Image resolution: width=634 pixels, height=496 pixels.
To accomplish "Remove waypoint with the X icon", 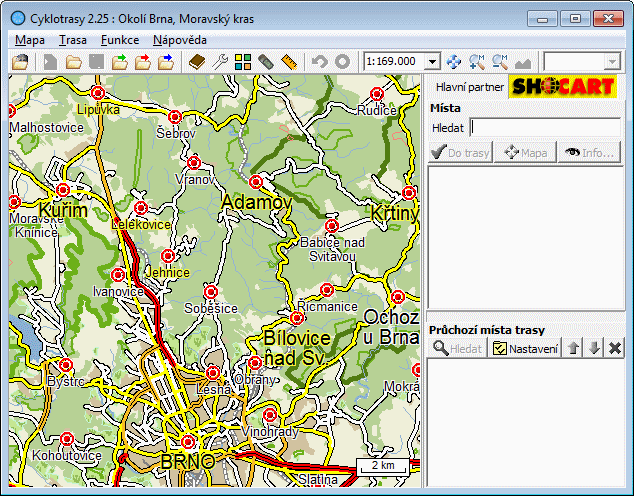I will click(615, 348).
